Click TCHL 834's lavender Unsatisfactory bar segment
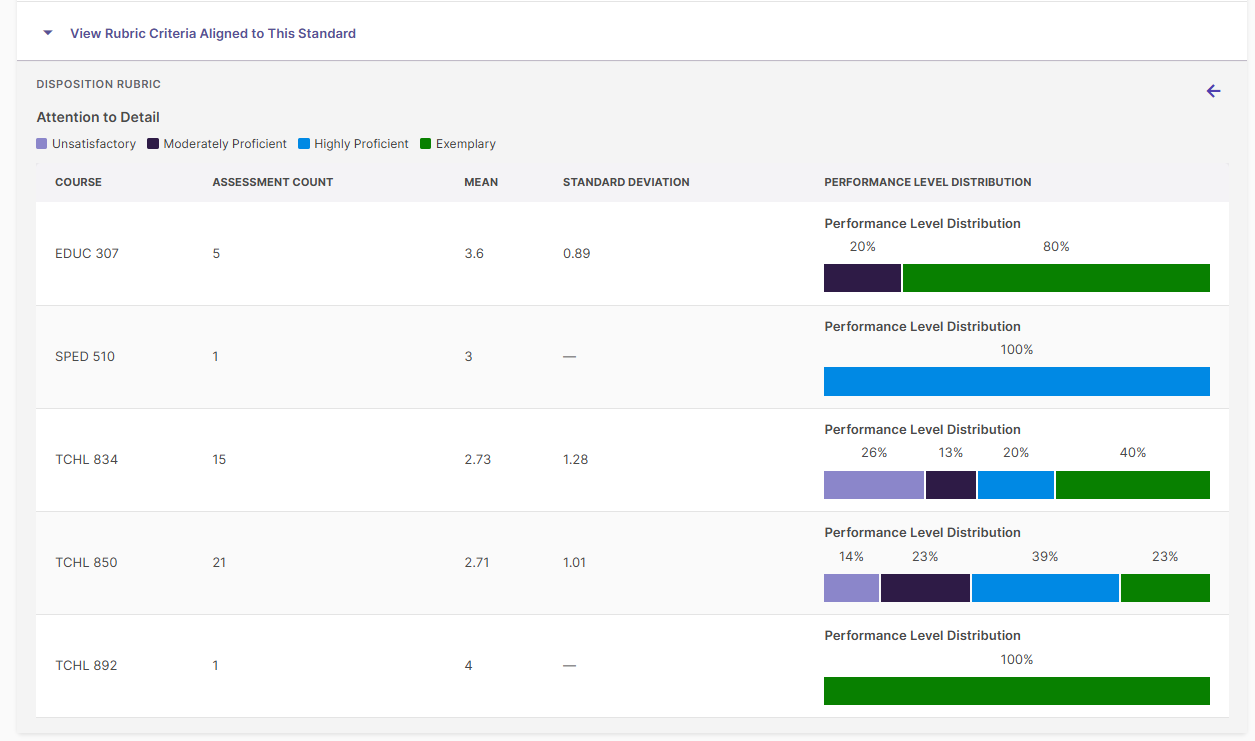Image resolution: width=1255 pixels, height=741 pixels. point(874,485)
